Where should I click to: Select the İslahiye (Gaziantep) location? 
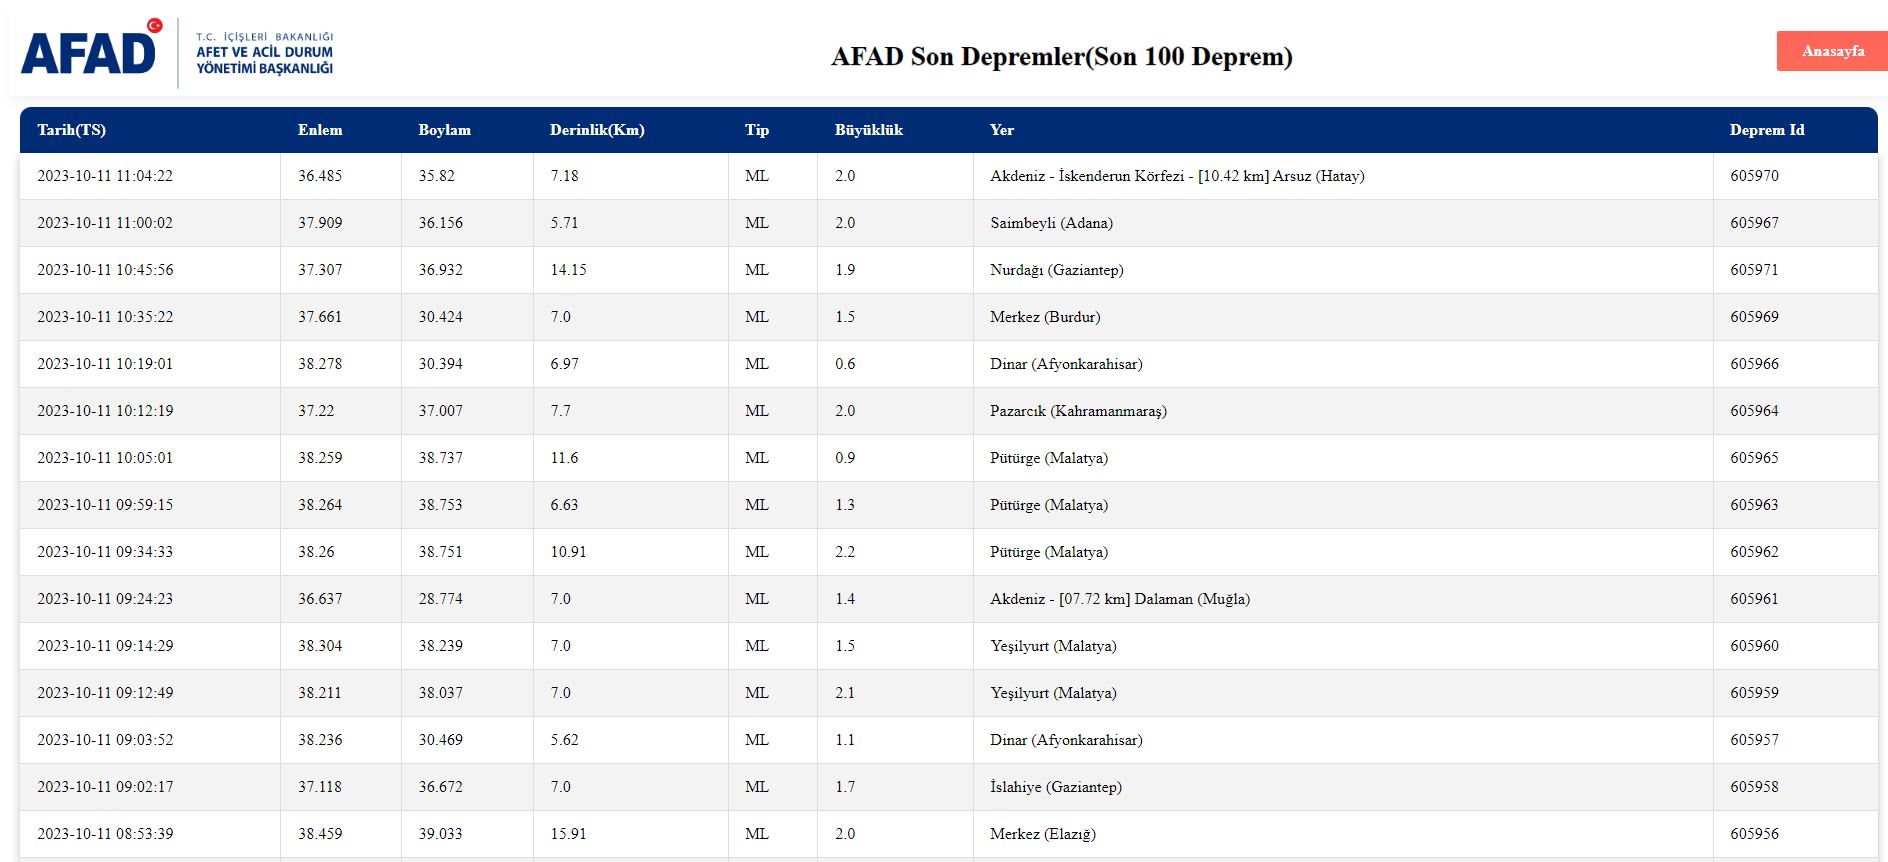(1056, 787)
